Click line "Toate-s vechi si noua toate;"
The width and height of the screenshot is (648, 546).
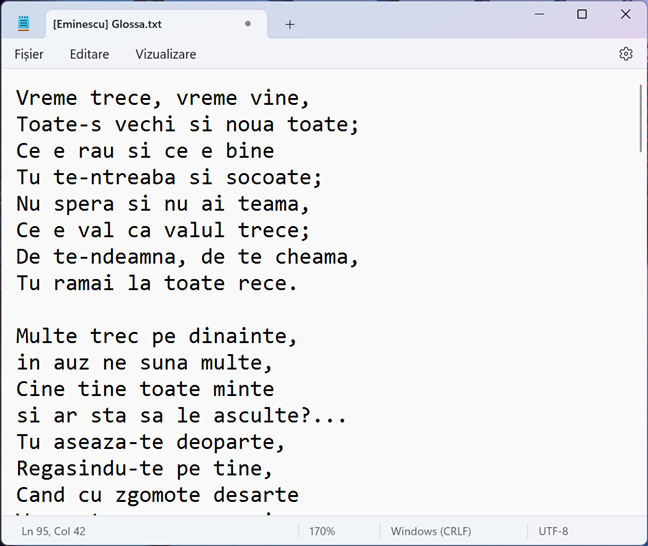click(187, 125)
